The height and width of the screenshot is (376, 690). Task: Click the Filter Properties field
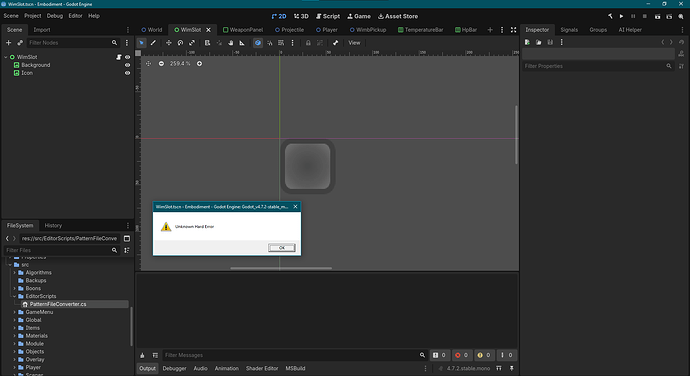pos(598,66)
